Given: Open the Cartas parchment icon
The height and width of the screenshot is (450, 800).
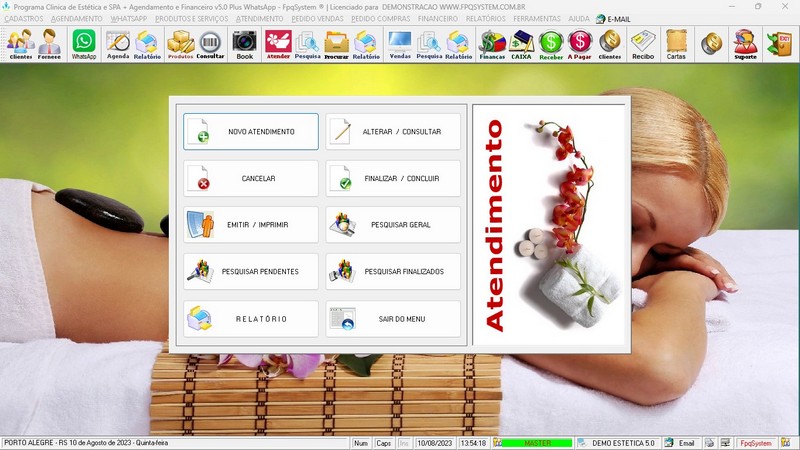Looking at the screenshot, I should [x=676, y=44].
